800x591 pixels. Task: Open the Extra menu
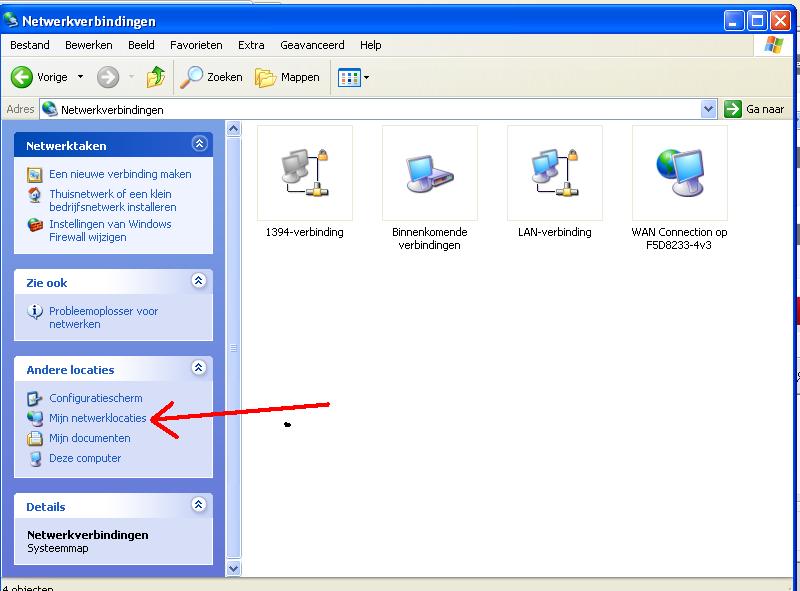(x=251, y=45)
